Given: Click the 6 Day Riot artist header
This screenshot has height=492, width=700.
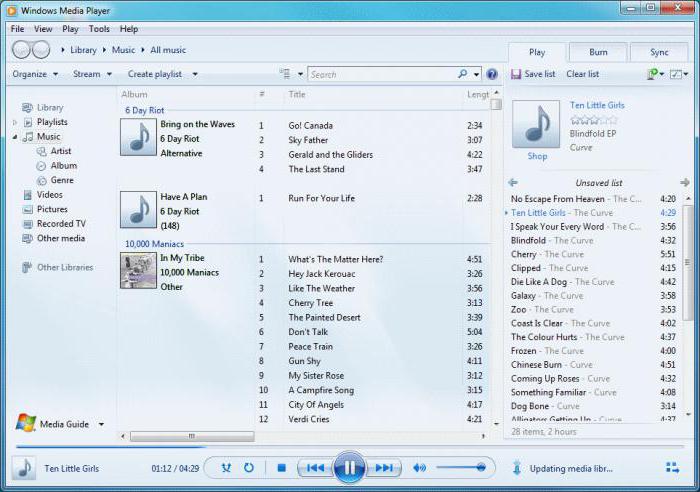Looking at the screenshot, I should tap(145, 110).
